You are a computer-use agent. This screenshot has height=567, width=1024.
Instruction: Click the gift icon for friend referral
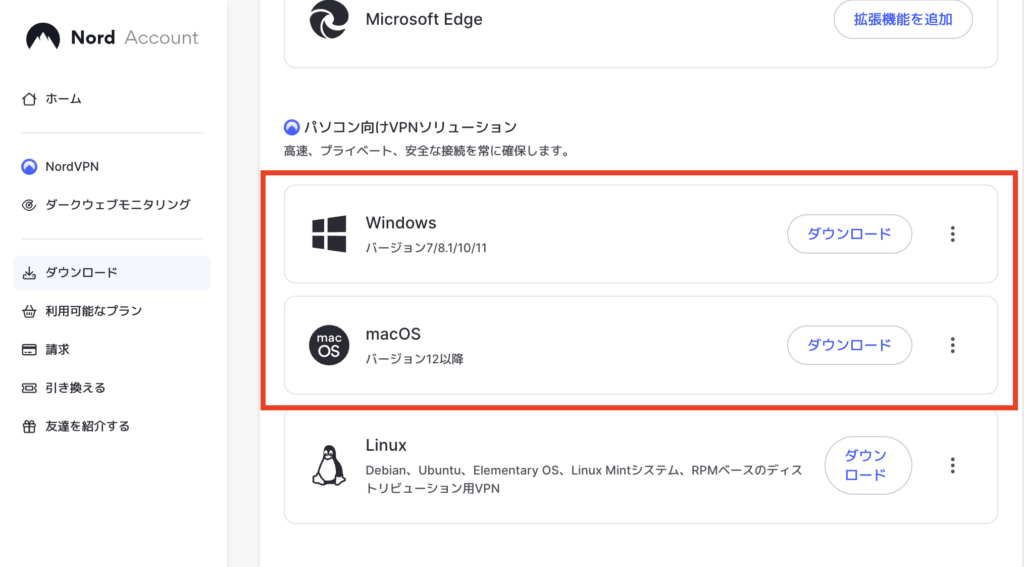[29, 427]
